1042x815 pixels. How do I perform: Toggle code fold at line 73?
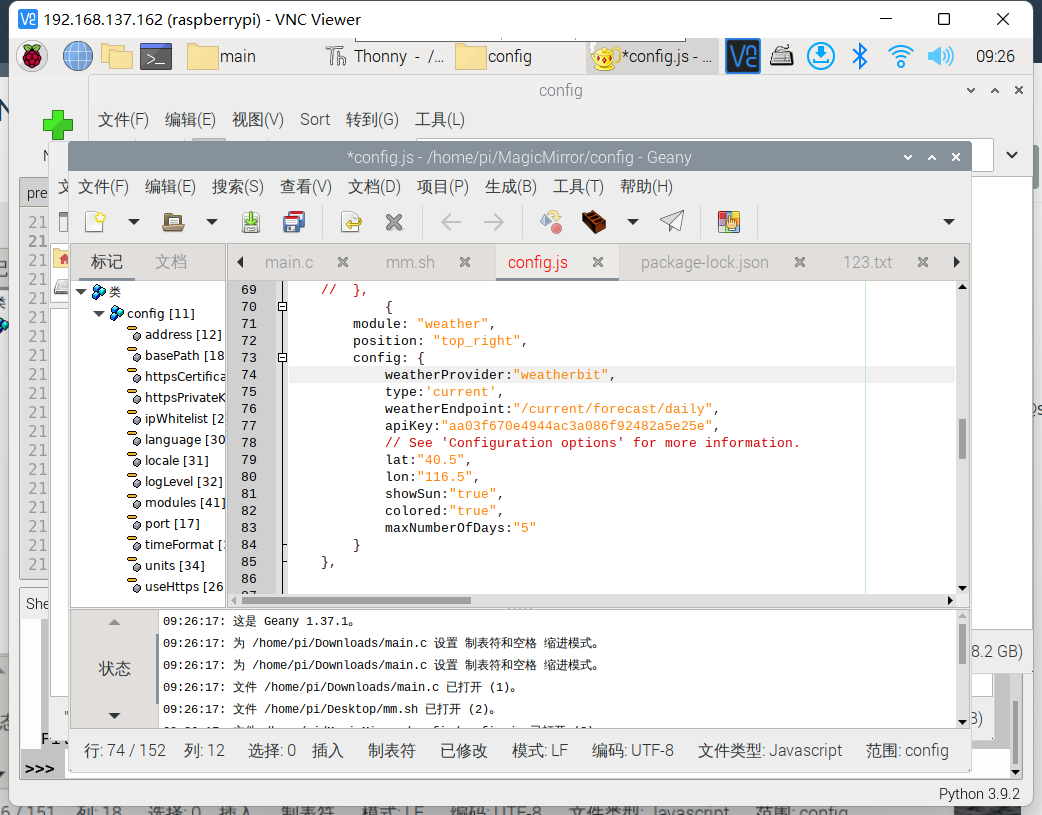[x=282, y=358]
